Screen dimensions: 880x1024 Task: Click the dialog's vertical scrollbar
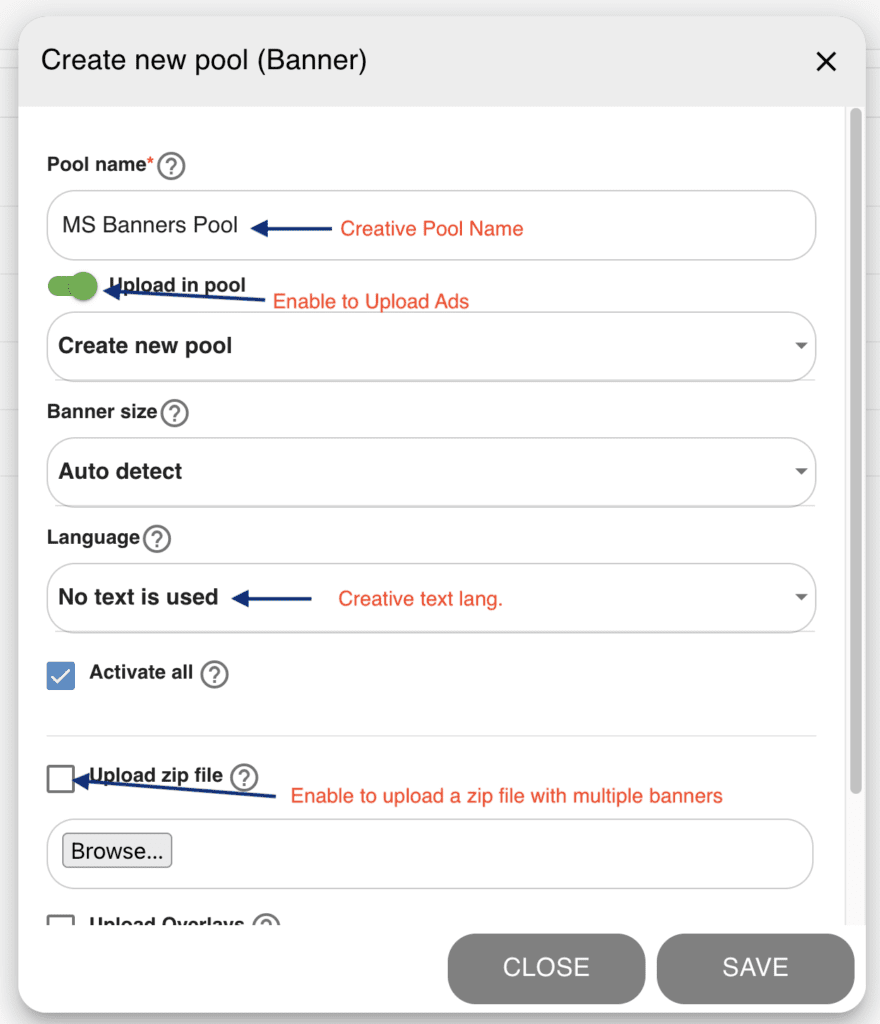tap(855, 451)
